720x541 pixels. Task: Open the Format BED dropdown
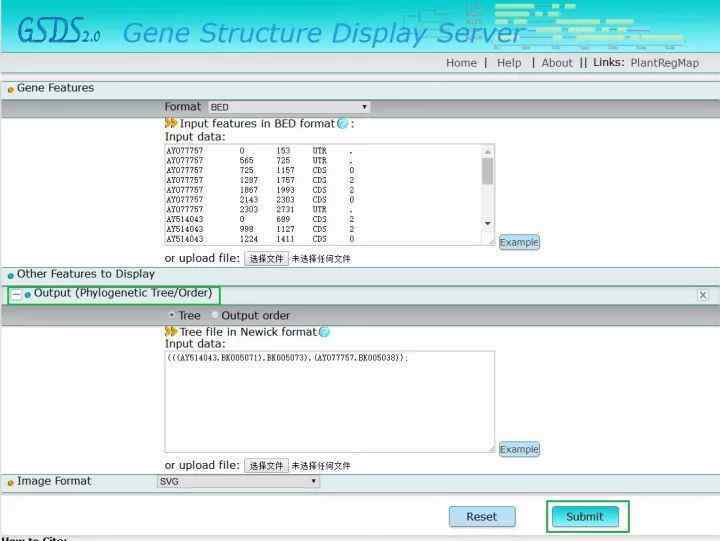pyautogui.click(x=288, y=107)
